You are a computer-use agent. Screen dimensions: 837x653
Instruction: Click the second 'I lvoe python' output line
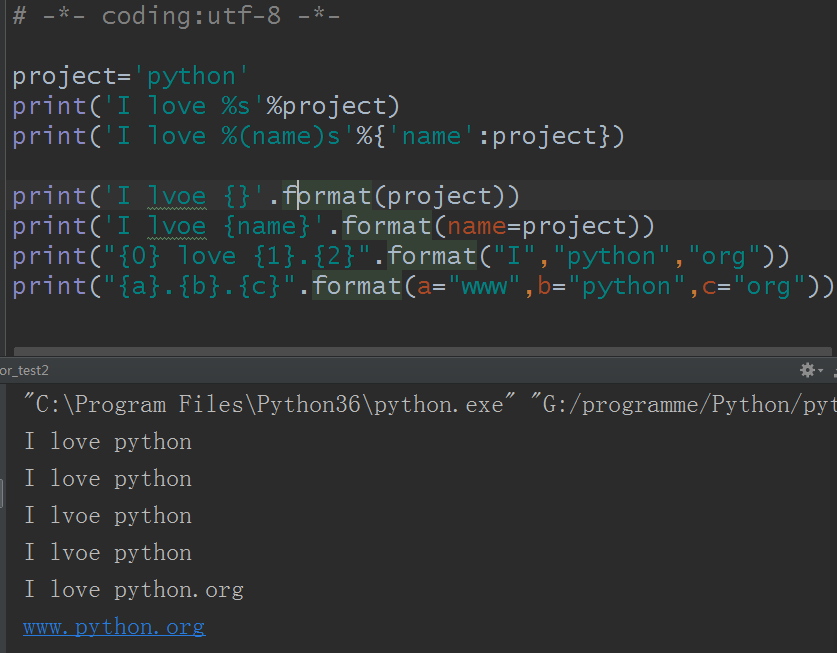click(108, 553)
